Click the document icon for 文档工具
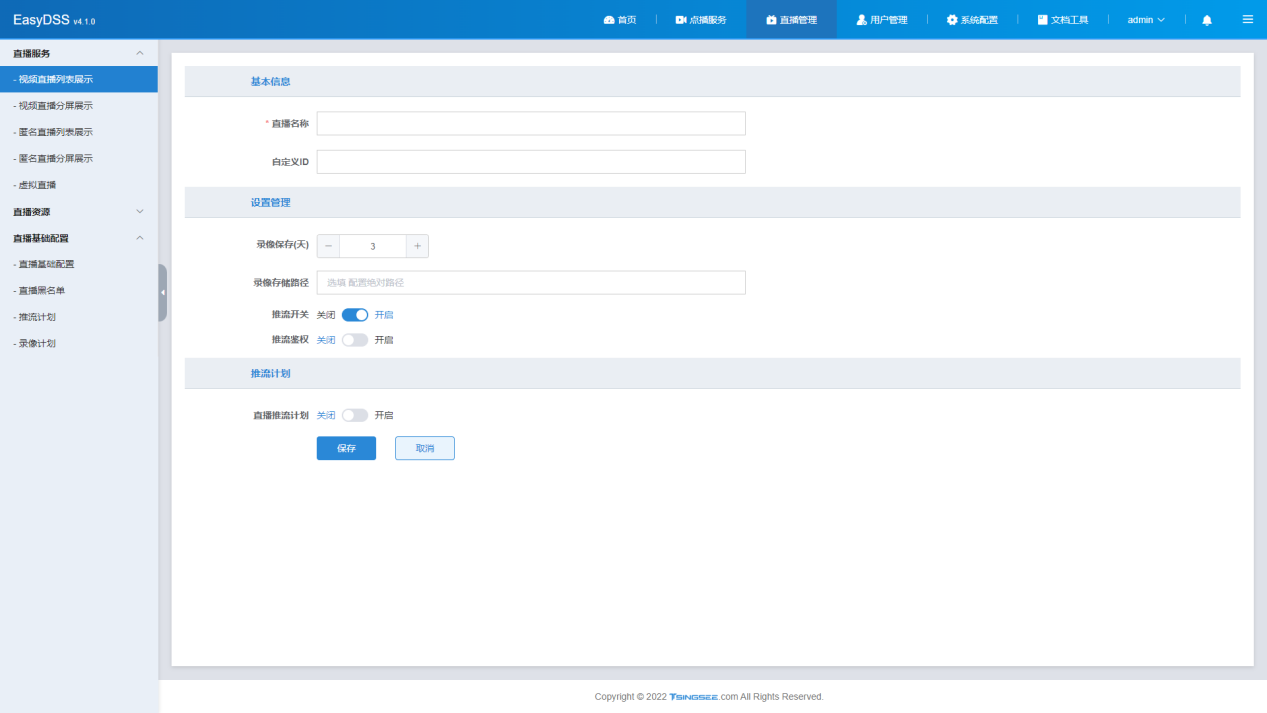This screenshot has width=1267, height=713. (x=1042, y=20)
